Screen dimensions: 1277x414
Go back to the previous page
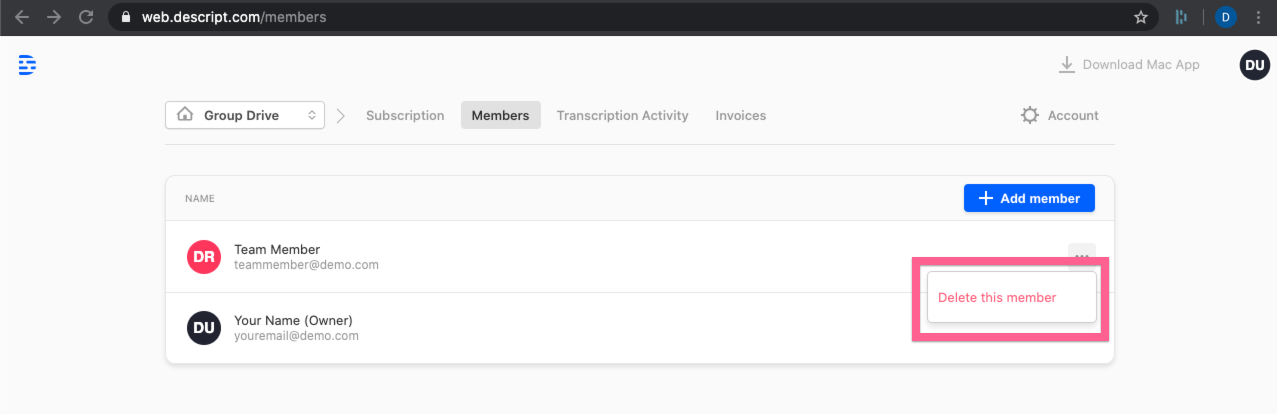point(22,17)
